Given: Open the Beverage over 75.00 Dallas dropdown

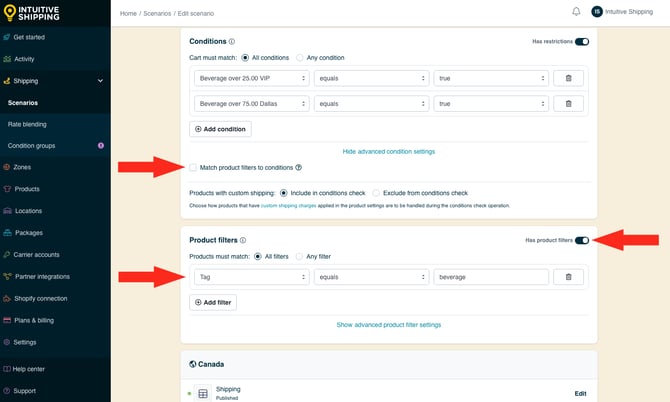Looking at the screenshot, I should tap(252, 104).
